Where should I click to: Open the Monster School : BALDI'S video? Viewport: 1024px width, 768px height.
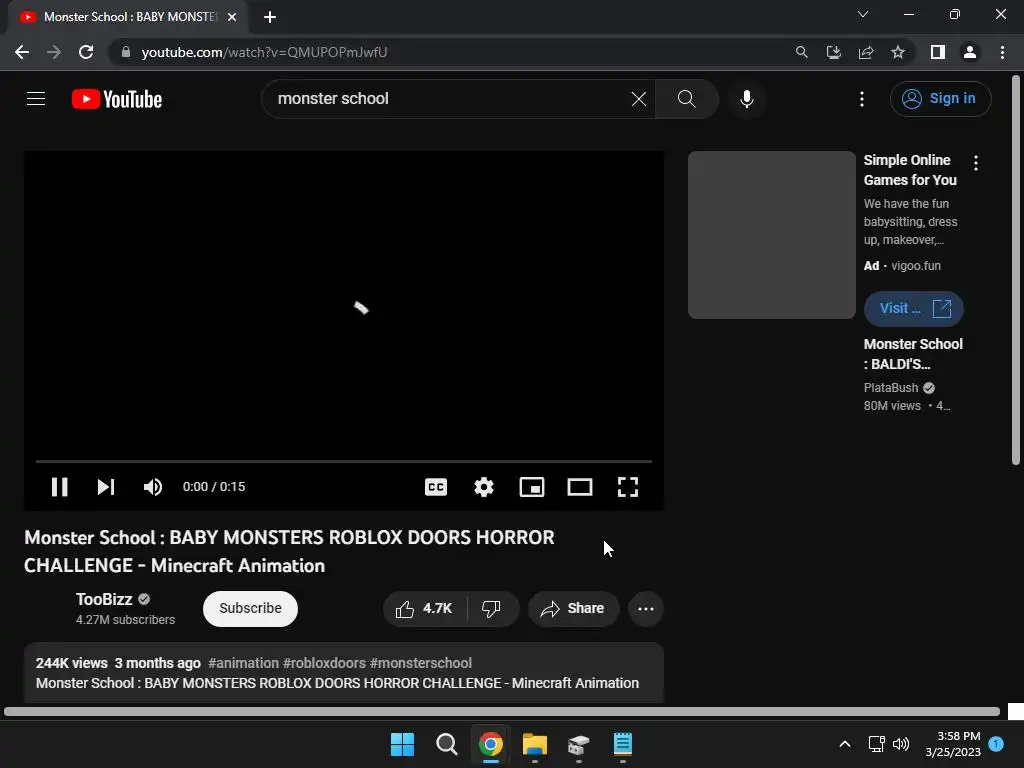point(913,354)
